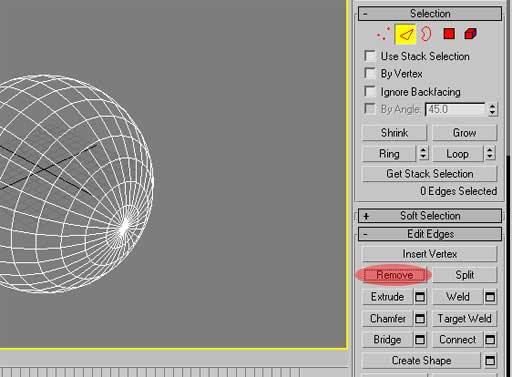Screen dimensions: 512x377
Task: Open Create Shape settings dialog icon
Action: point(490,360)
